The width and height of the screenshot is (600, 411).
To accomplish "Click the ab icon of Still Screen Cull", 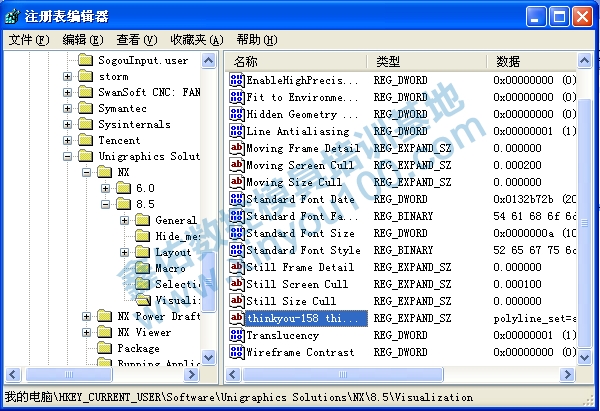I will coord(236,284).
